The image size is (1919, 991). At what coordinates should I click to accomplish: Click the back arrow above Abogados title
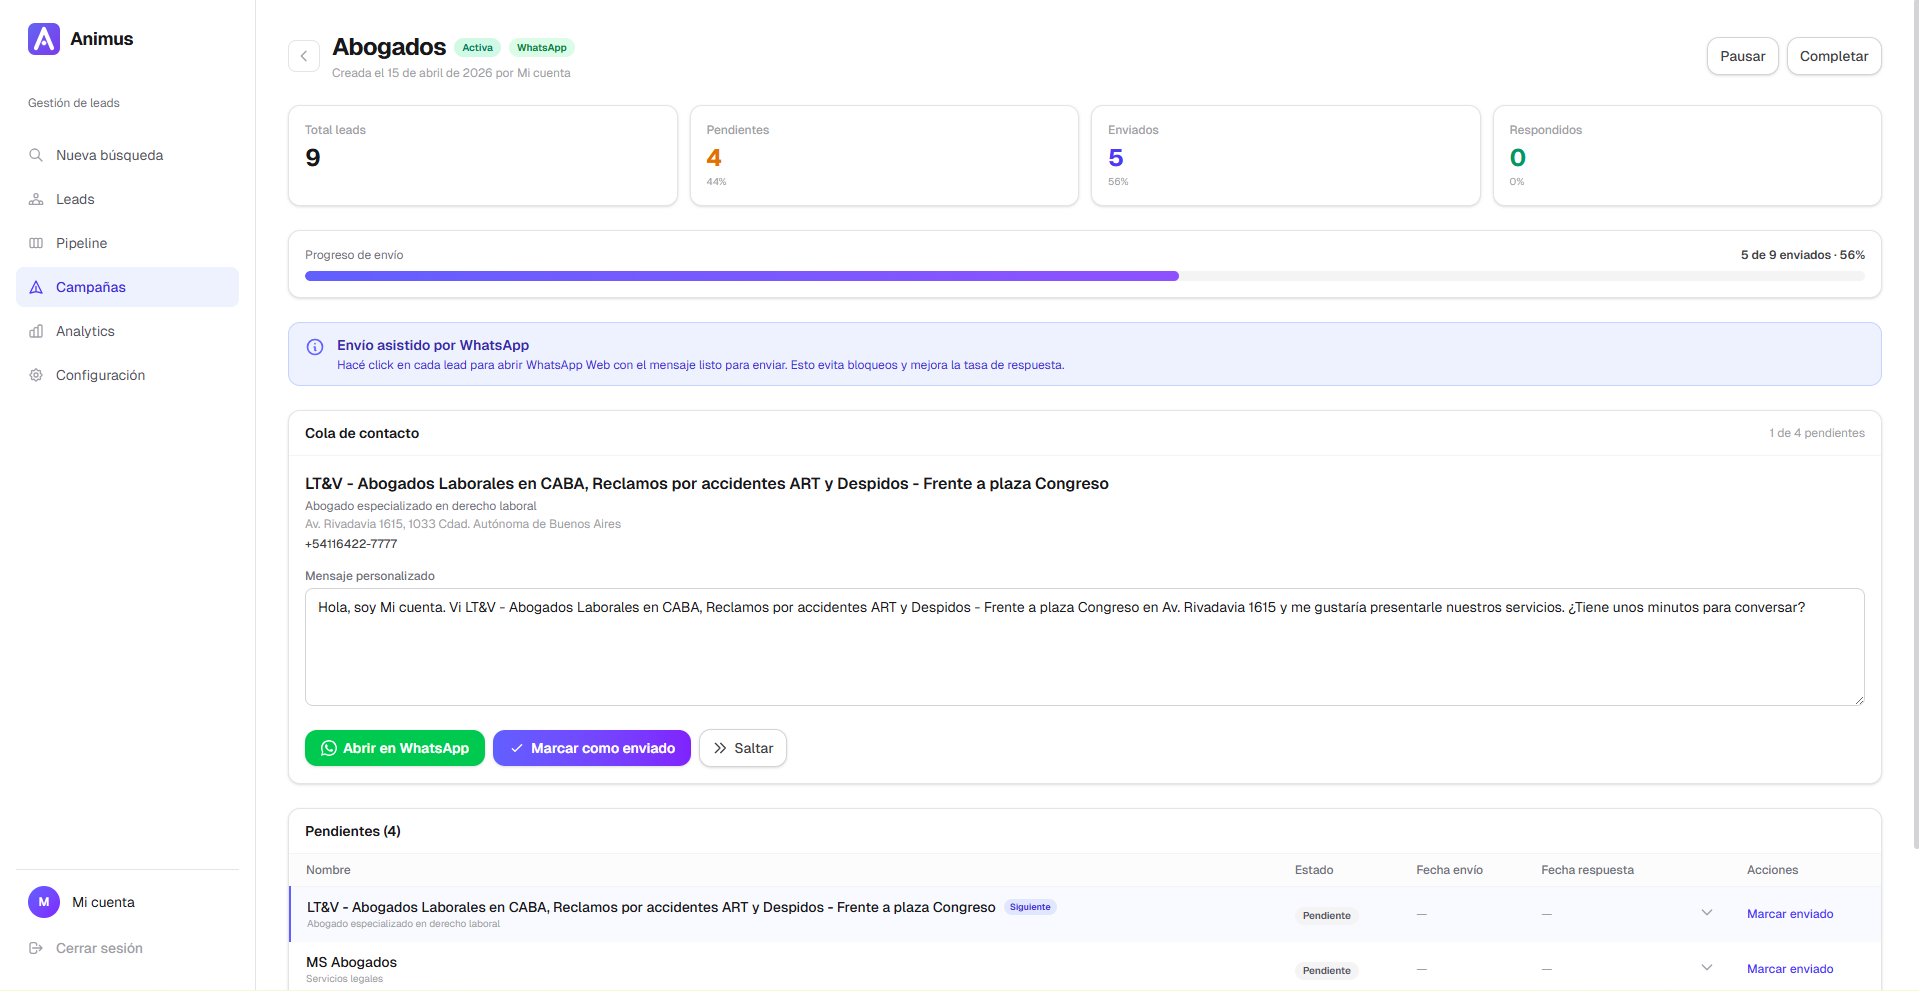(x=303, y=56)
